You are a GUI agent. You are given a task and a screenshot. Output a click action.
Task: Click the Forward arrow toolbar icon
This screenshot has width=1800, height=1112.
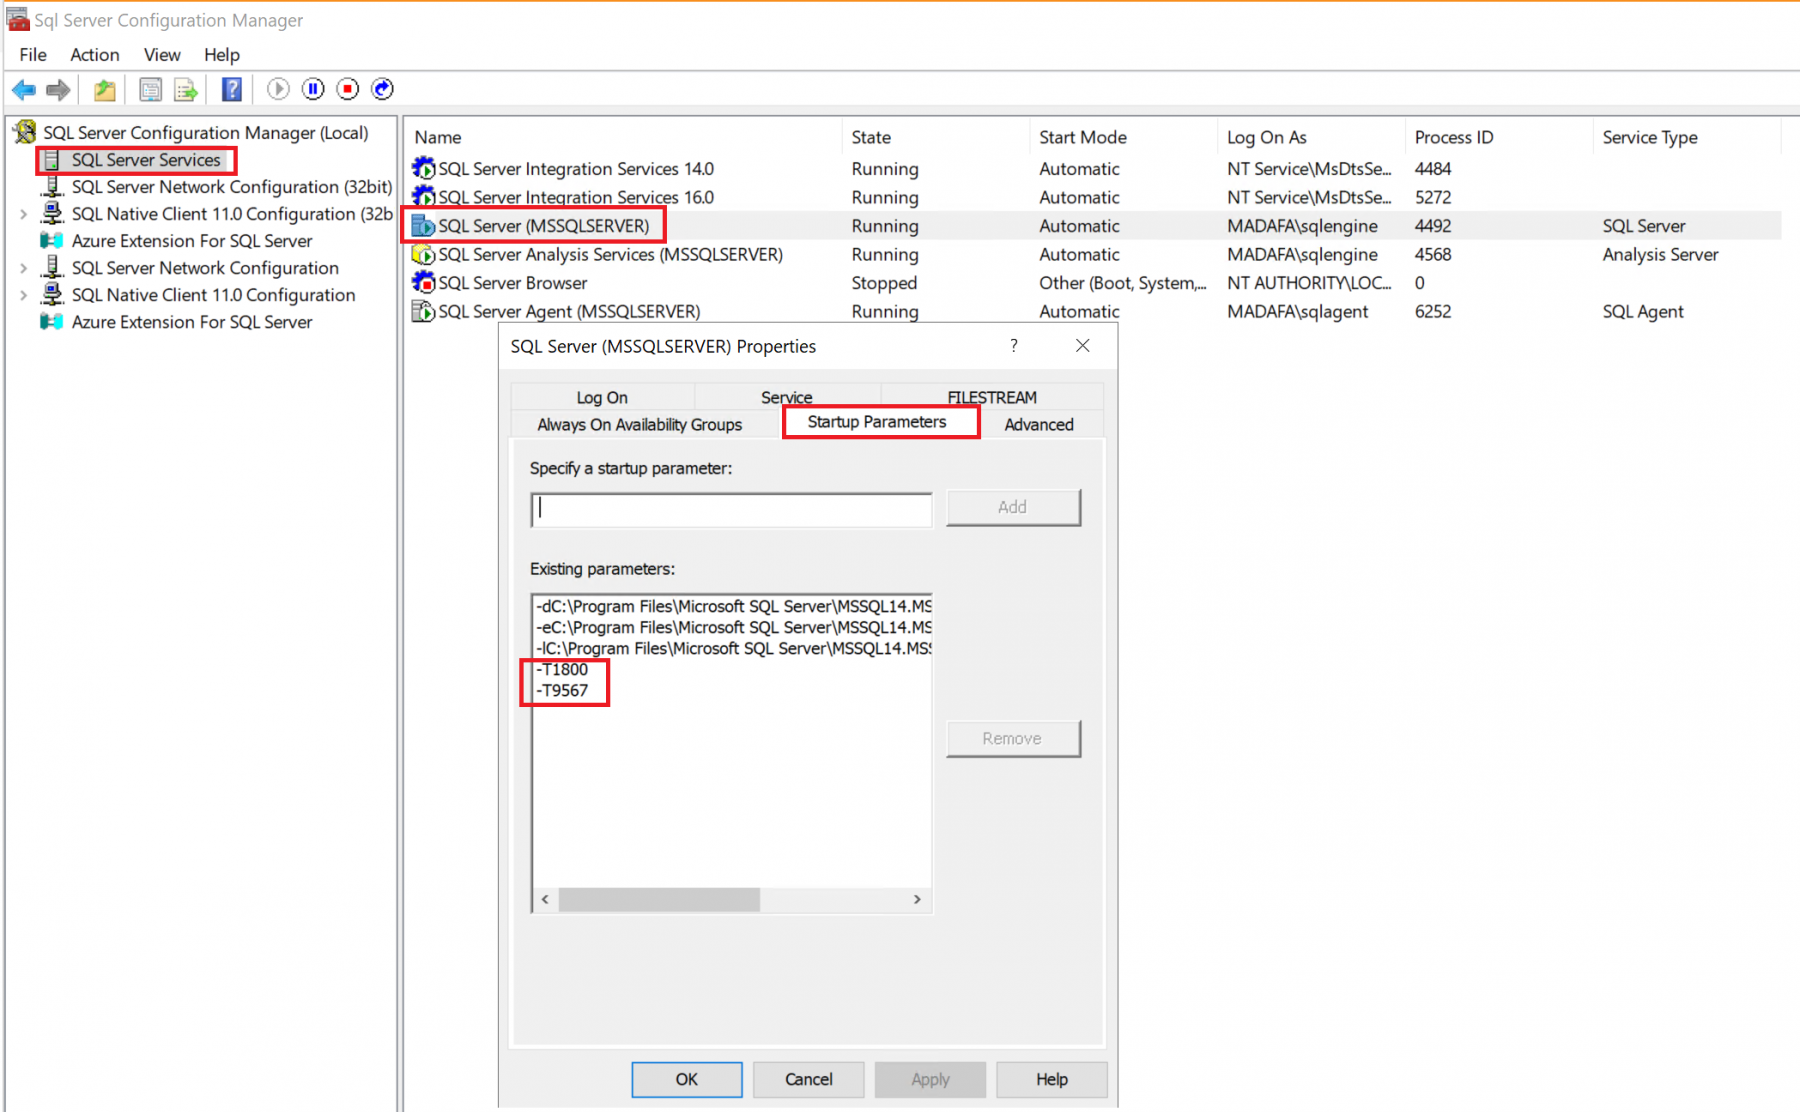(59, 90)
